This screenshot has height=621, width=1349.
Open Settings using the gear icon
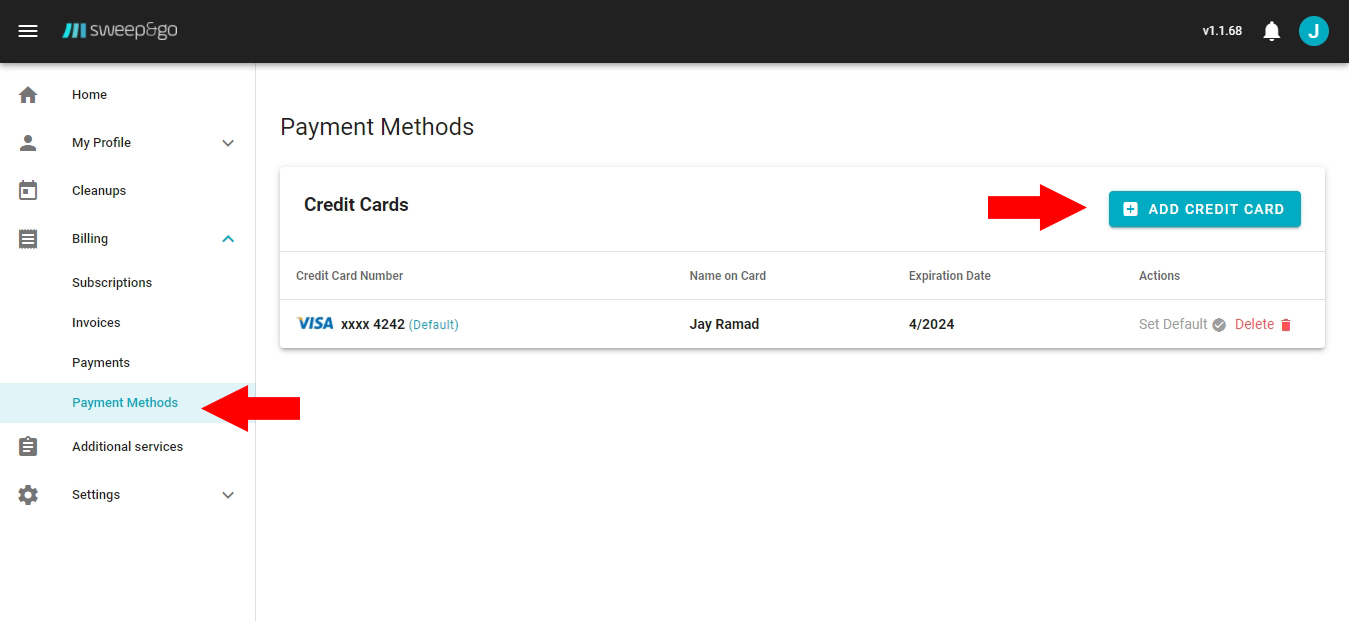tap(29, 494)
